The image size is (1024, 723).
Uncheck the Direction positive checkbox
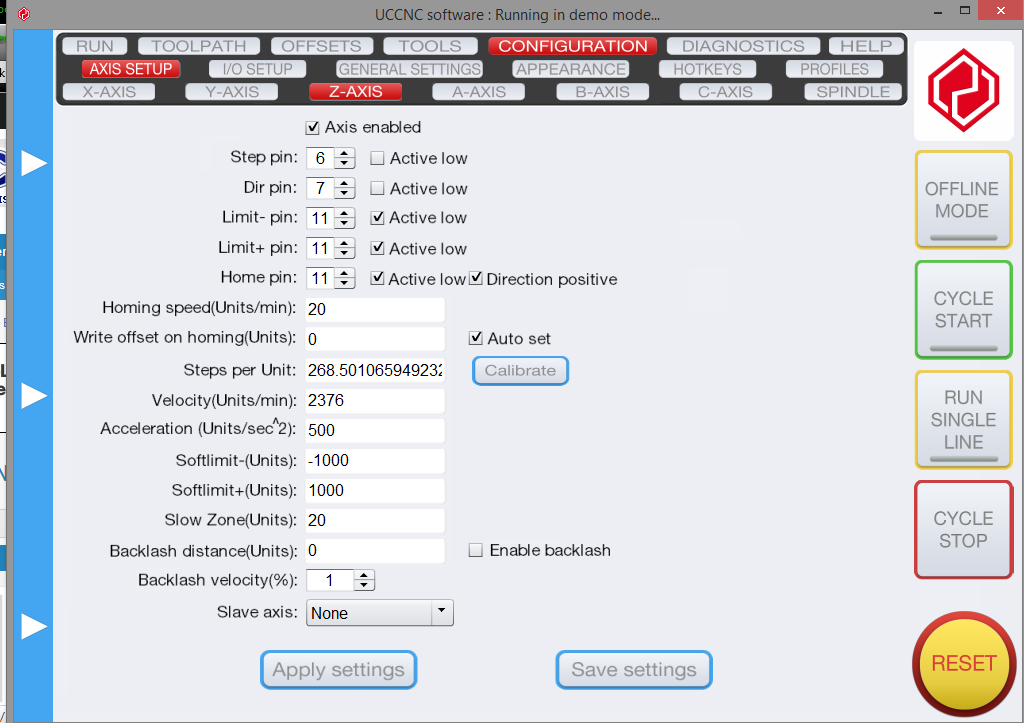[477, 279]
